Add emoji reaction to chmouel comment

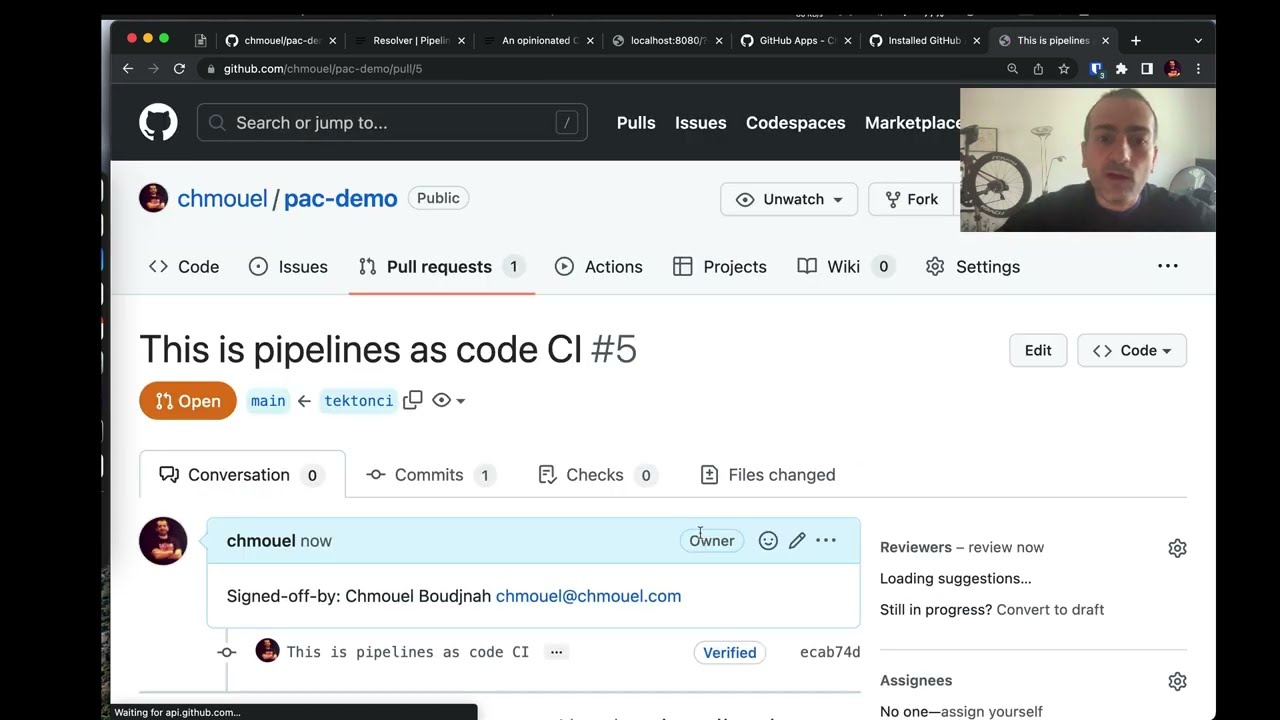click(768, 541)
